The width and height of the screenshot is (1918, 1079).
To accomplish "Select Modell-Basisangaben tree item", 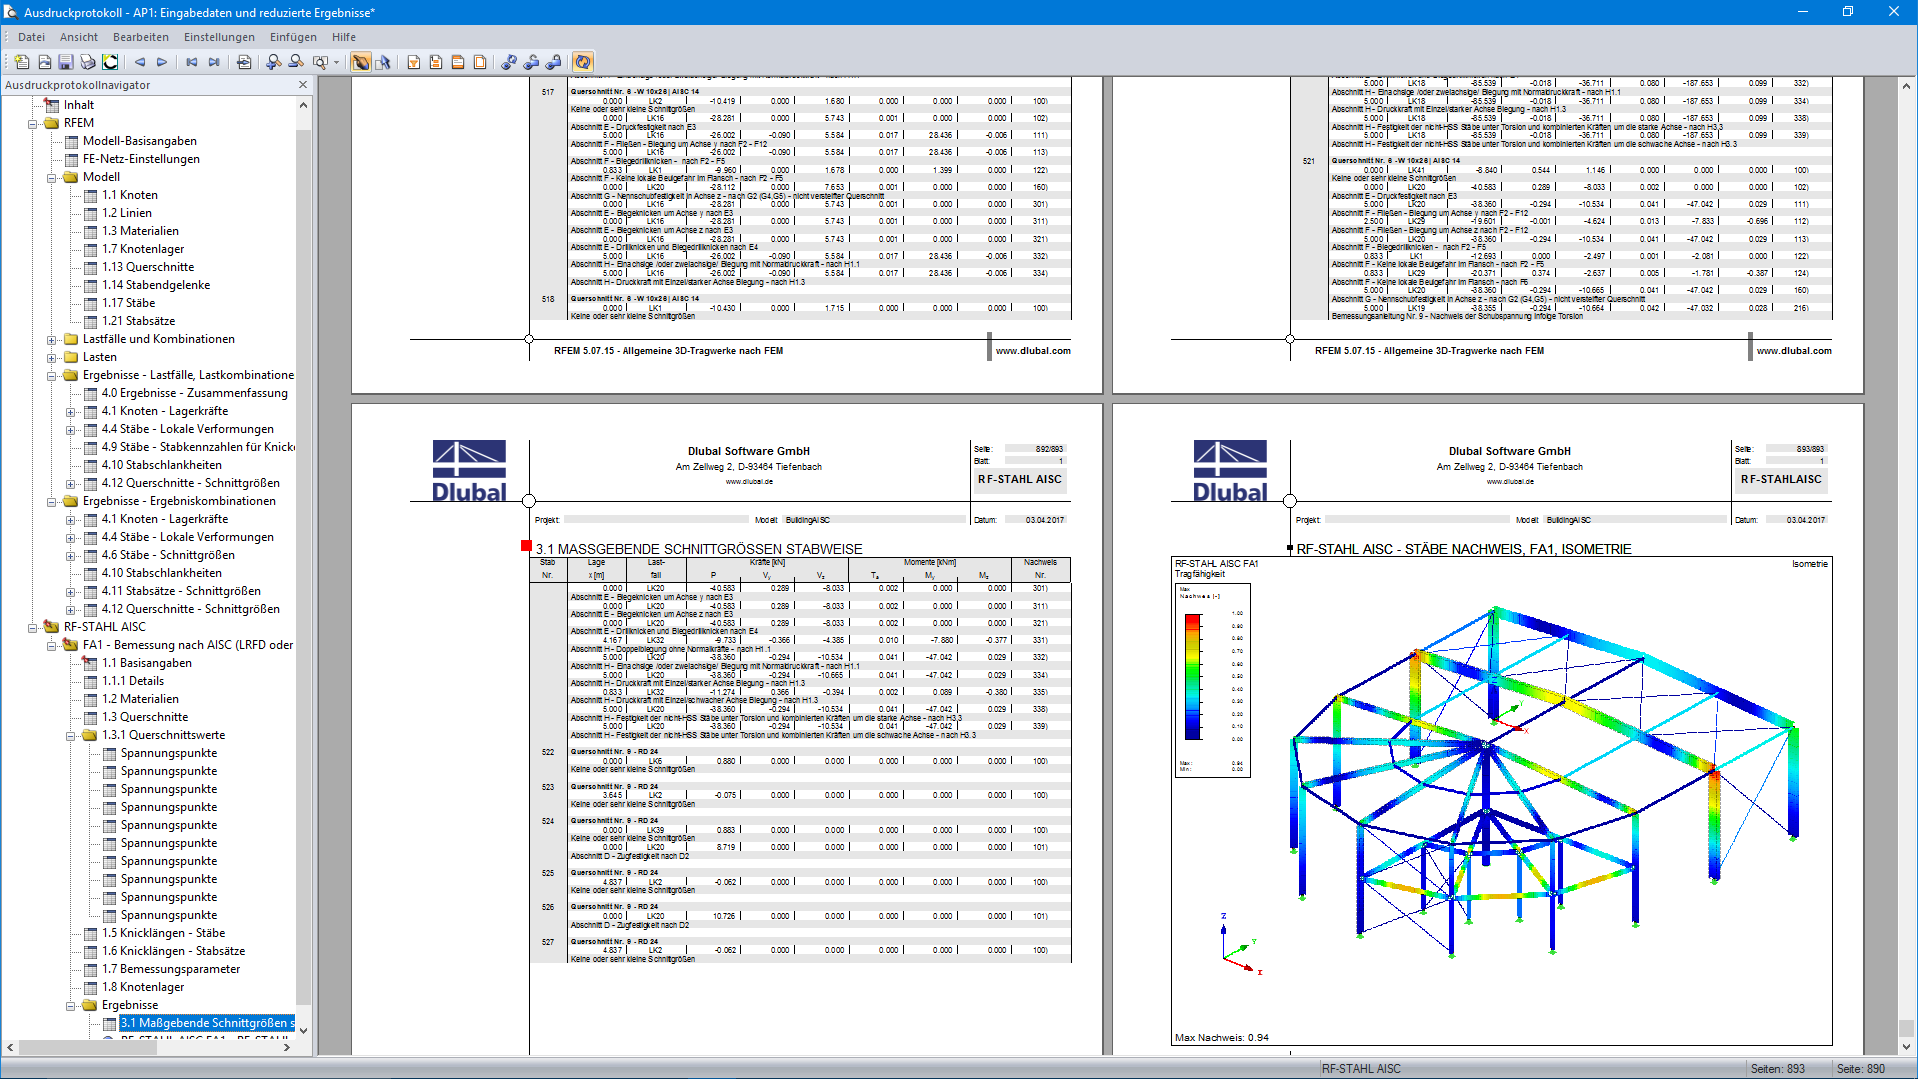I will point(140,141).
